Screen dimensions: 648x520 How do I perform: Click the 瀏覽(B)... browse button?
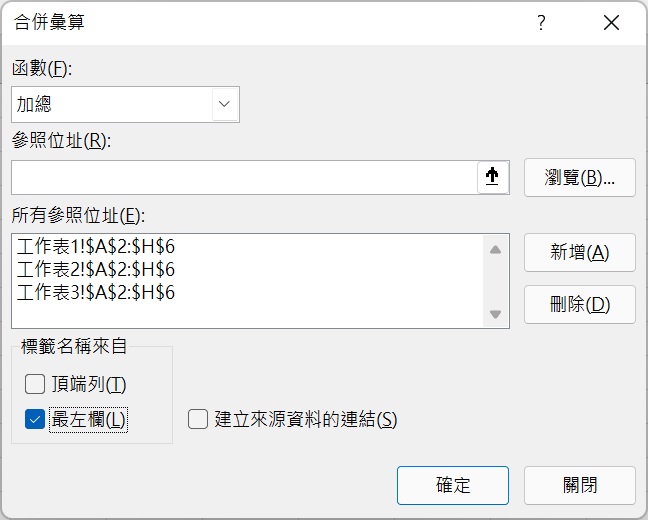pyautogui.click(x=579, y=177)
